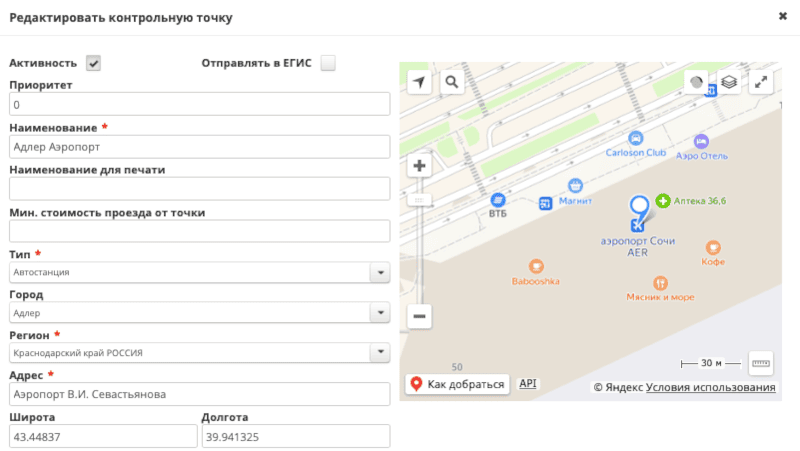Activate the map ruler tool
Image resolution: width=800 pixels, height=451 pixels.
[x=761, y=362]
